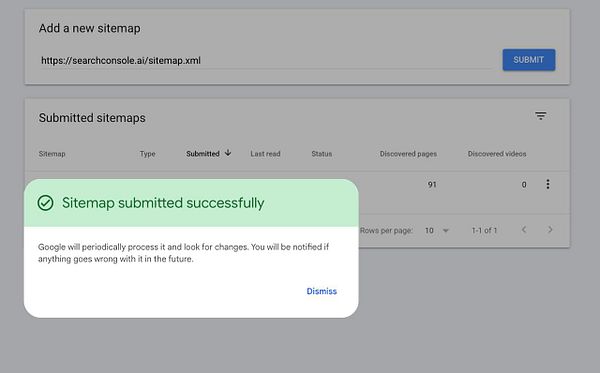This screenshot has width=600, height=373.
Task: Click the 1-1 of 1 pagination text
Action: point(484,230)
